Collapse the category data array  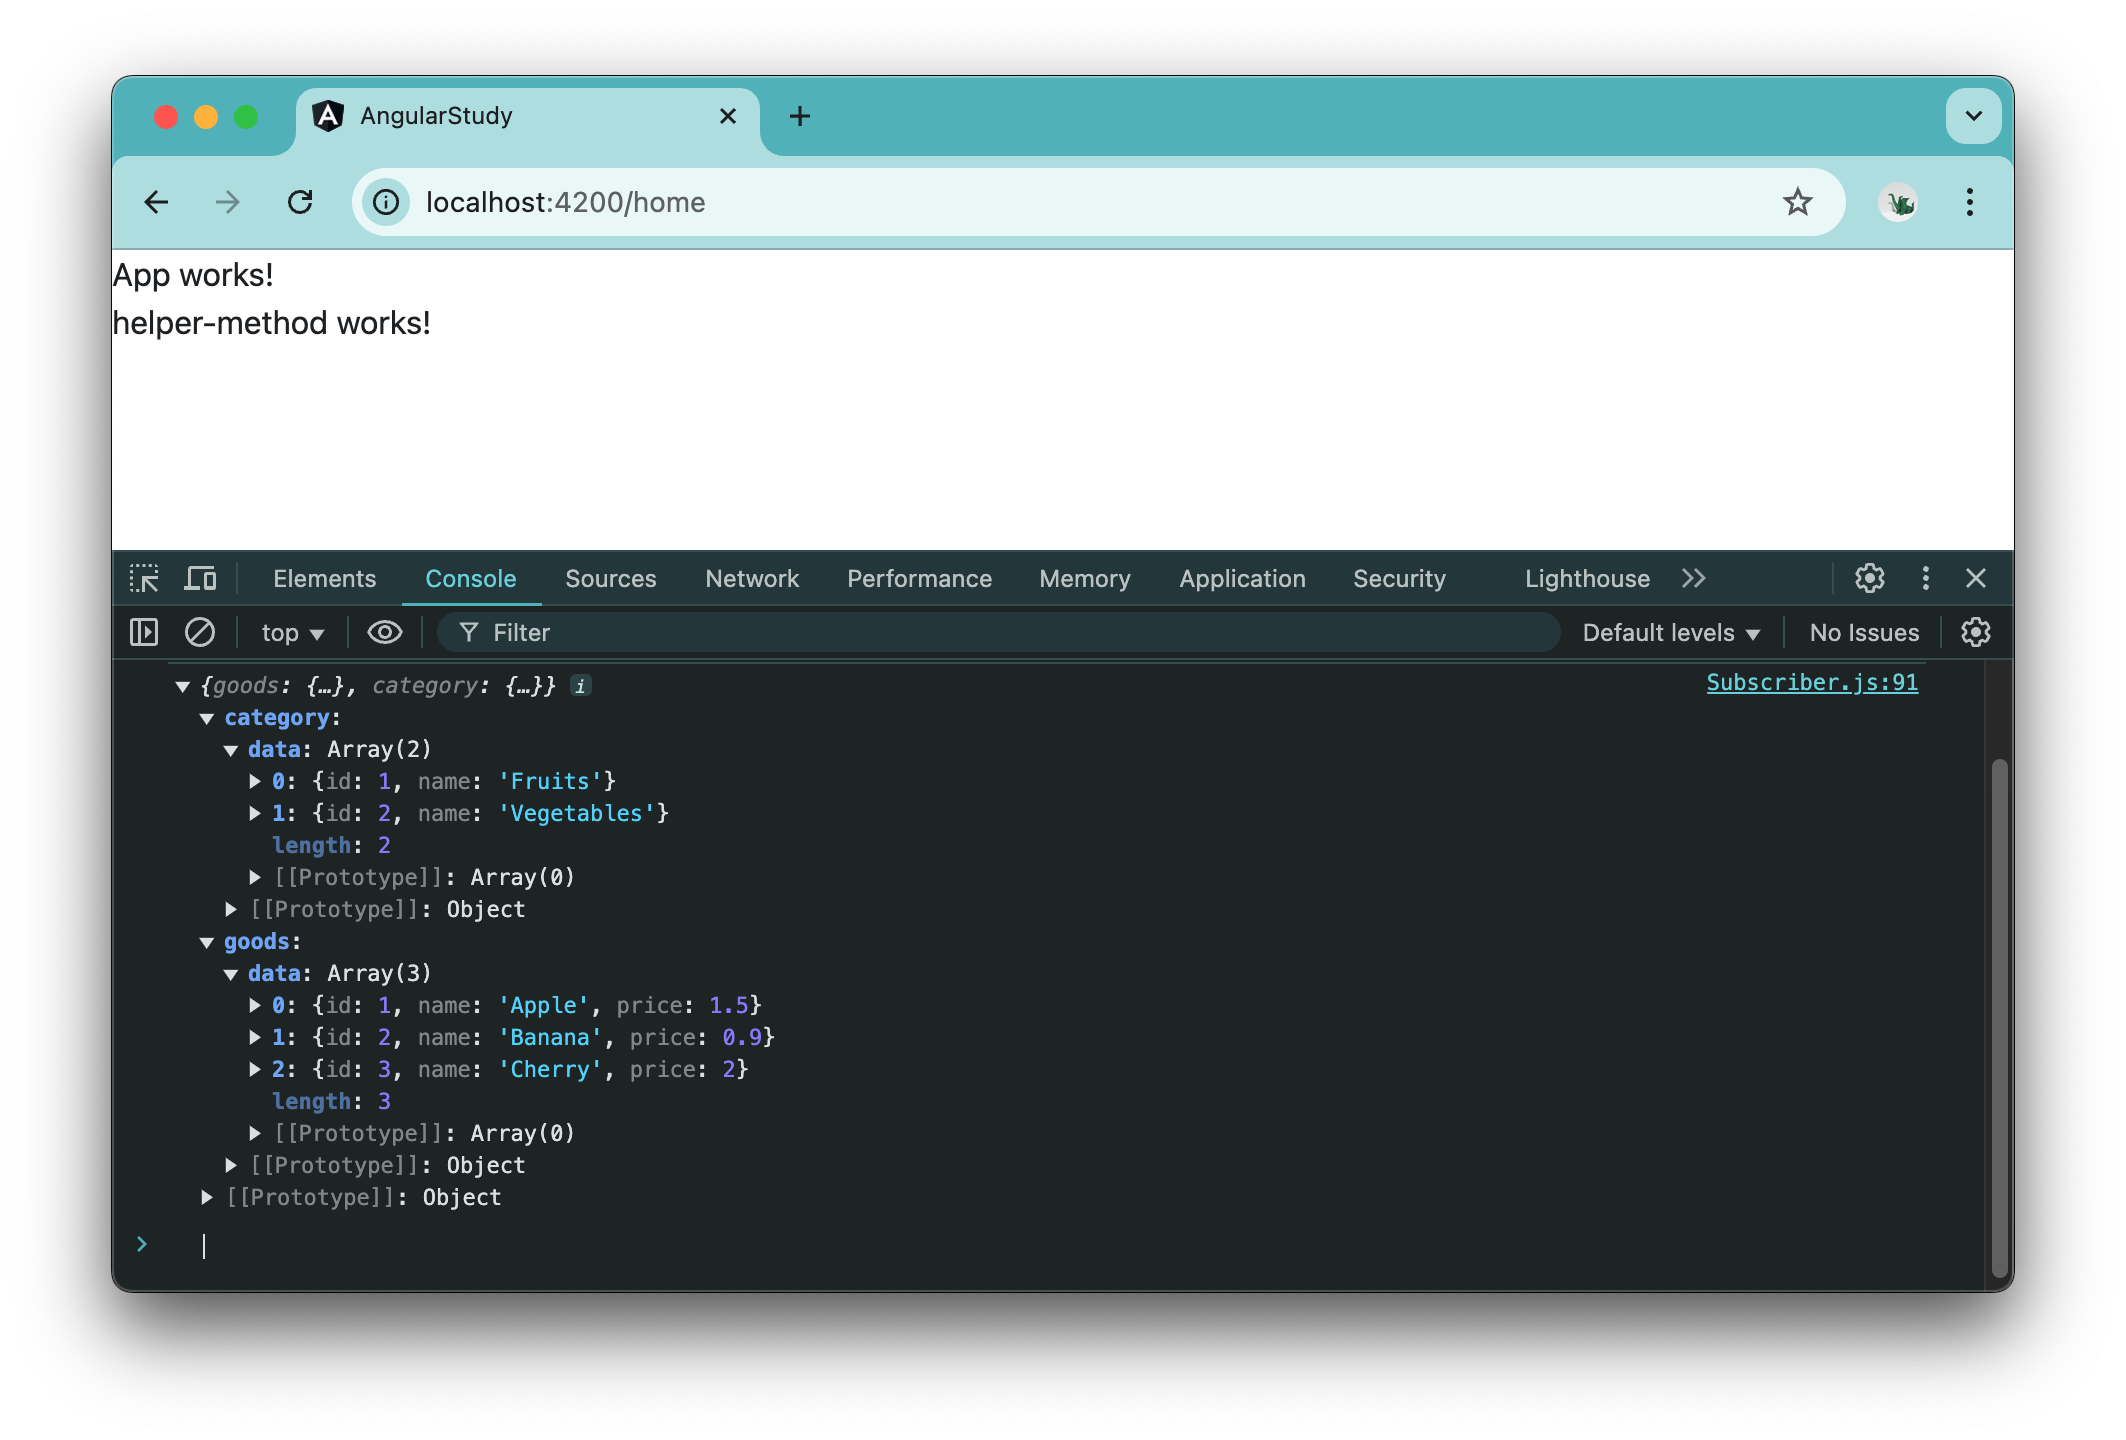click(x=232, y=749)
